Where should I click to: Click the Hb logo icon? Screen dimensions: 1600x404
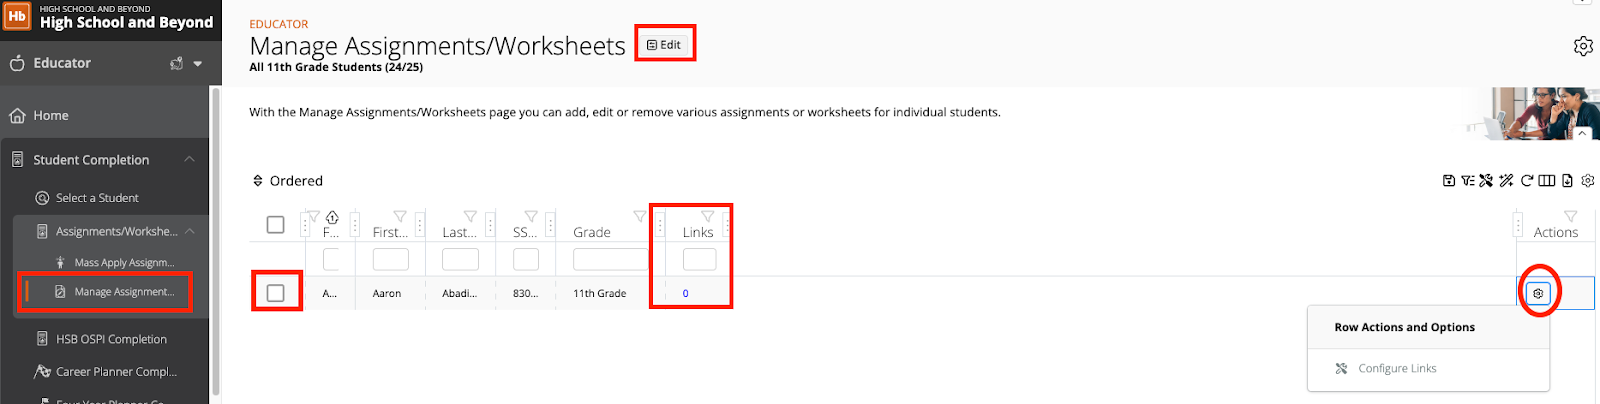tap(17, 16)
